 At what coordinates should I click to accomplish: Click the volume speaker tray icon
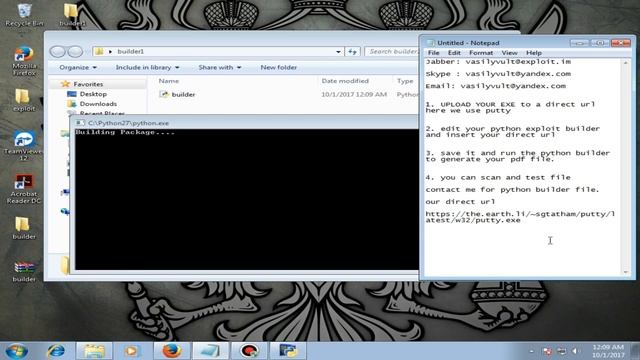(x=575, y=351)
